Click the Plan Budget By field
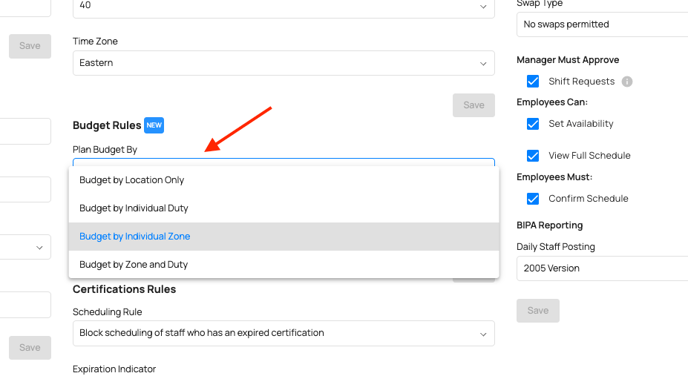Viewport: 688px width, 376px height. click(283, 162)
